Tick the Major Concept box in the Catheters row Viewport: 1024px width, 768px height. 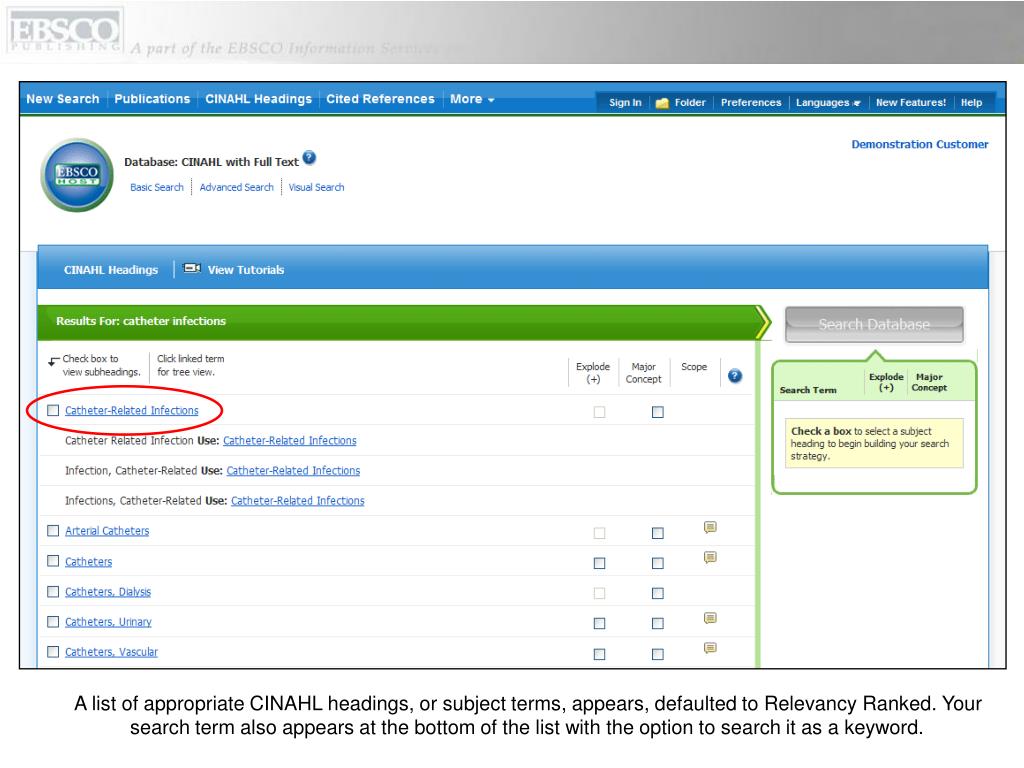[658, 563]
